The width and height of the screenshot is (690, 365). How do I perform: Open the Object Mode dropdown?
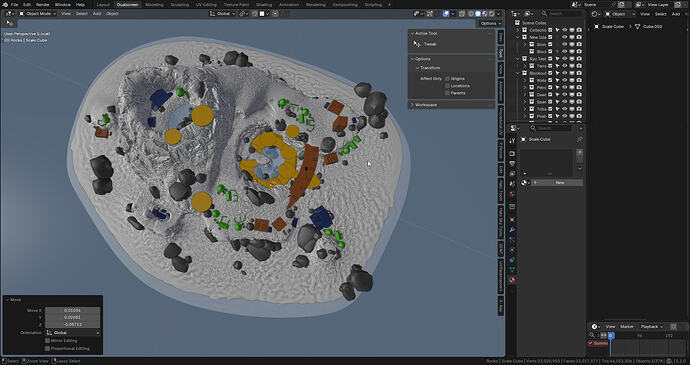(x=37, y=14)
